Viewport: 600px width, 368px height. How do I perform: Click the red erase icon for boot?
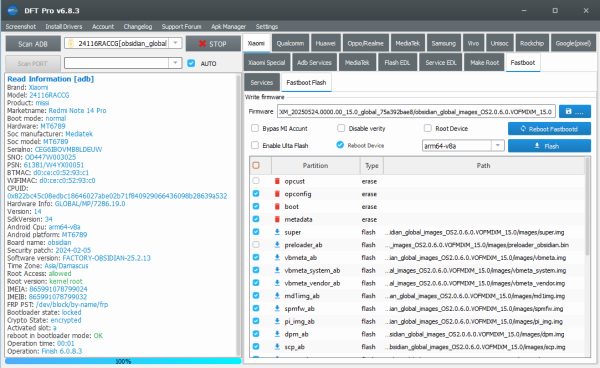[277, 207]
